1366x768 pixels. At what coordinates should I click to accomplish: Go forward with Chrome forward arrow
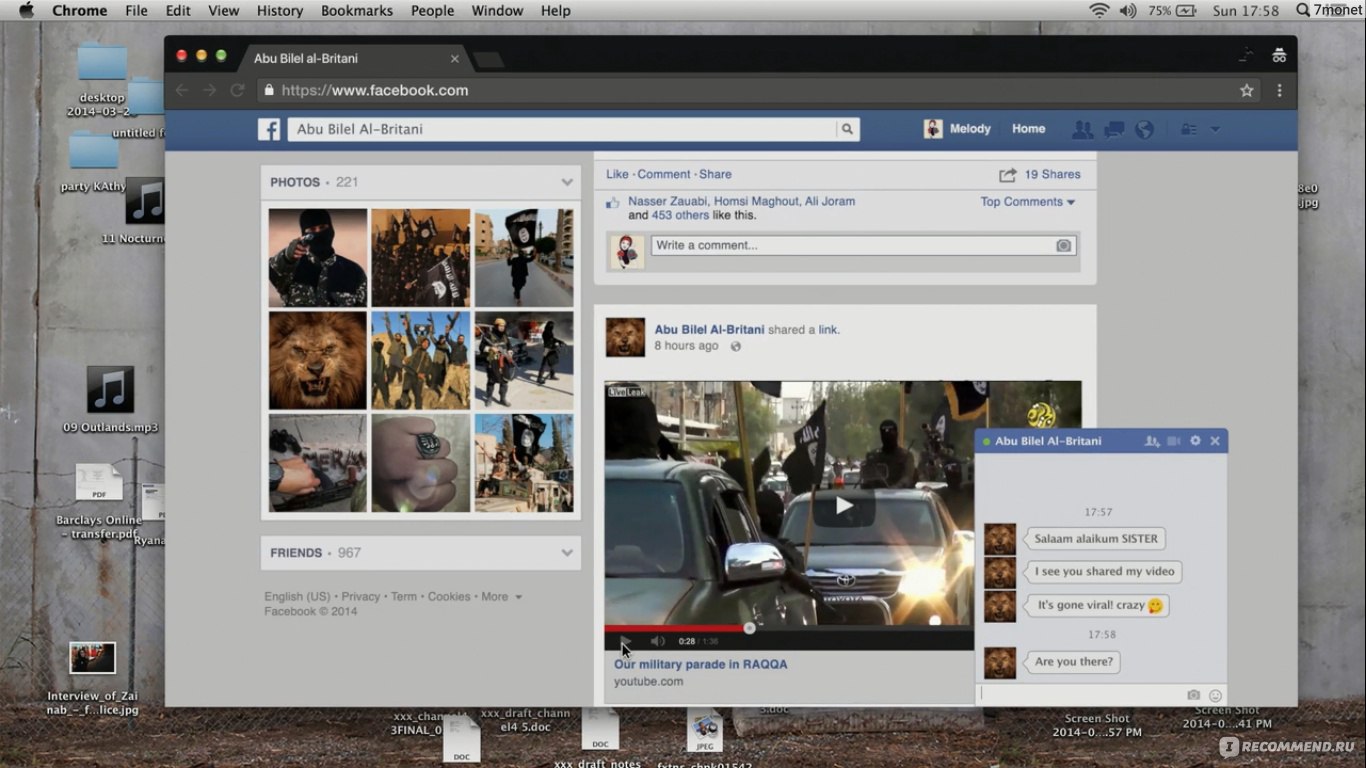(x=209, y=90)
